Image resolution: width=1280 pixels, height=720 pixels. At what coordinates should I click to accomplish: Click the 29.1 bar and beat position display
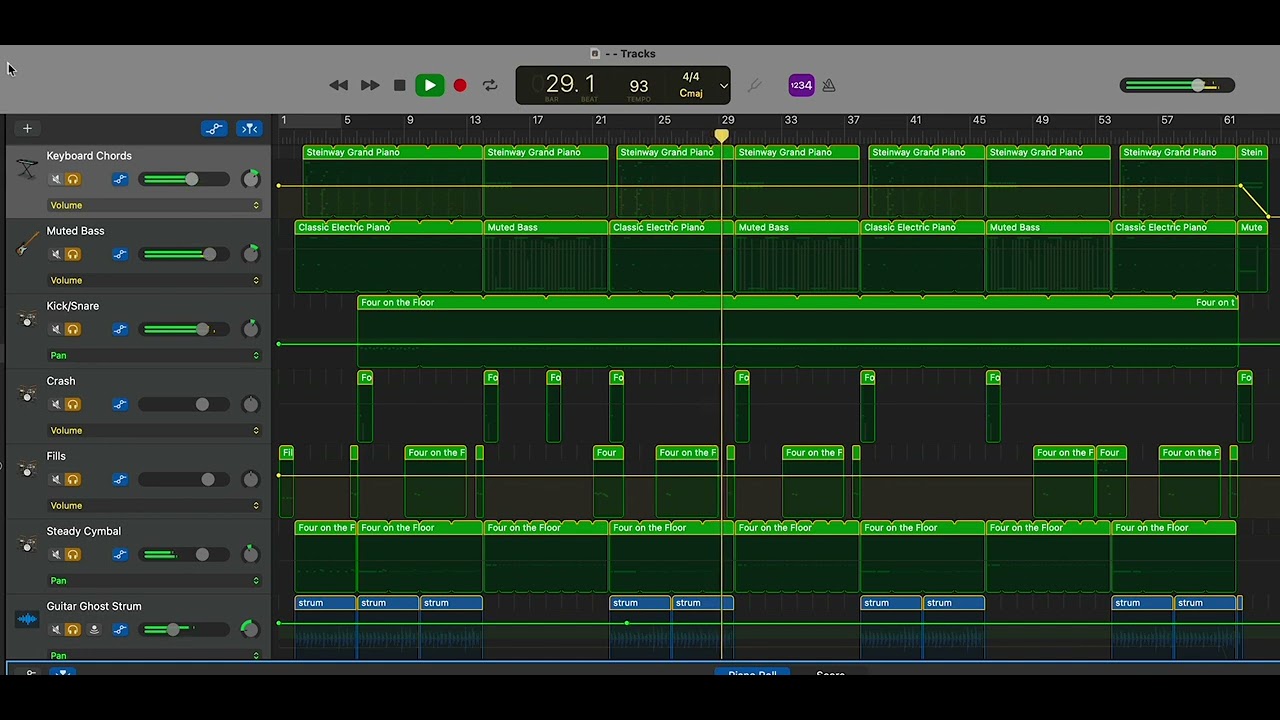click(570, 84)
